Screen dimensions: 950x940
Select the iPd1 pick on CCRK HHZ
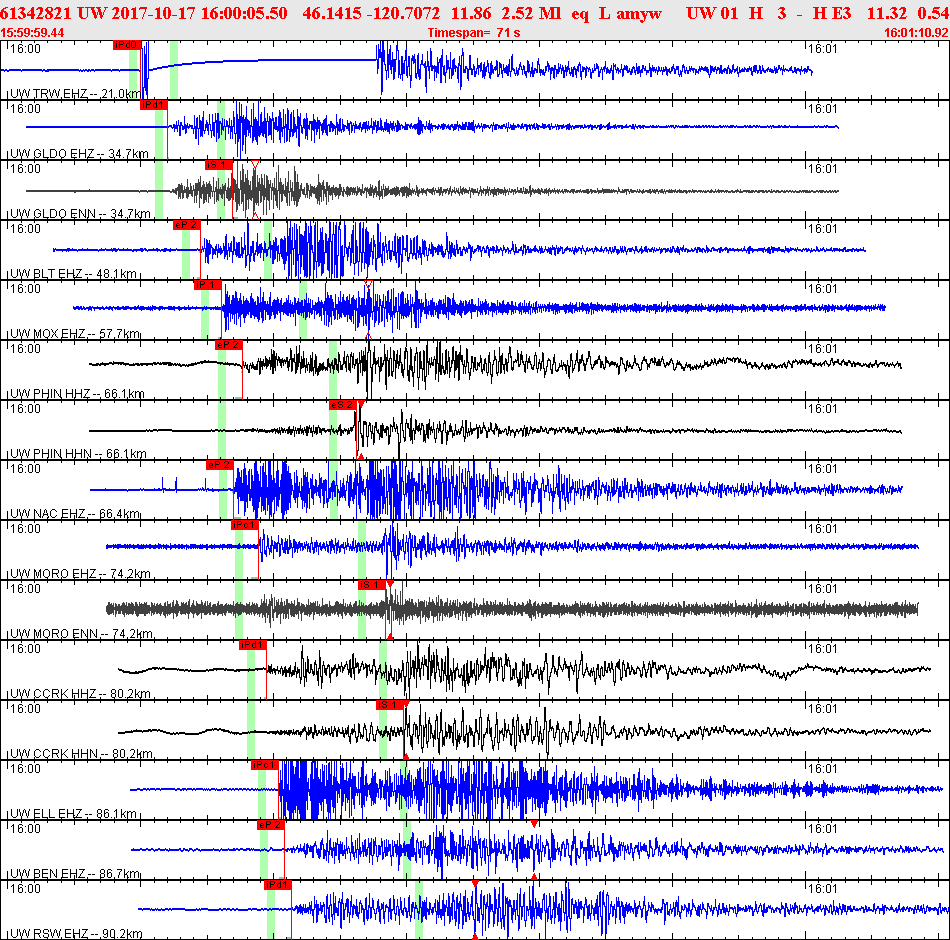tap(252, 645)
